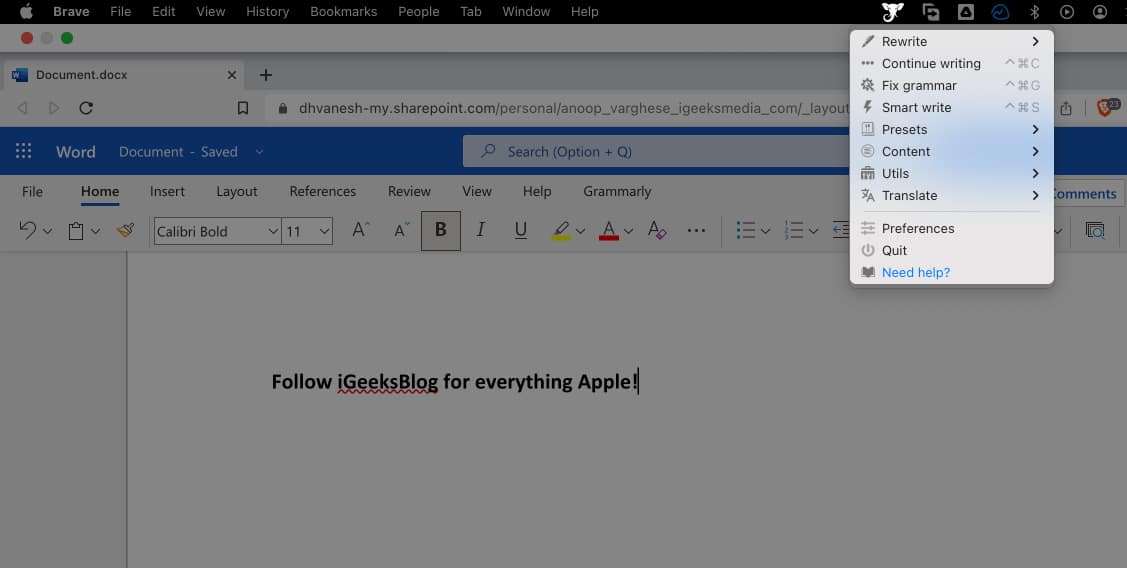Click the Need help? link
The image size is (1127, 568).
coord(915,273)
